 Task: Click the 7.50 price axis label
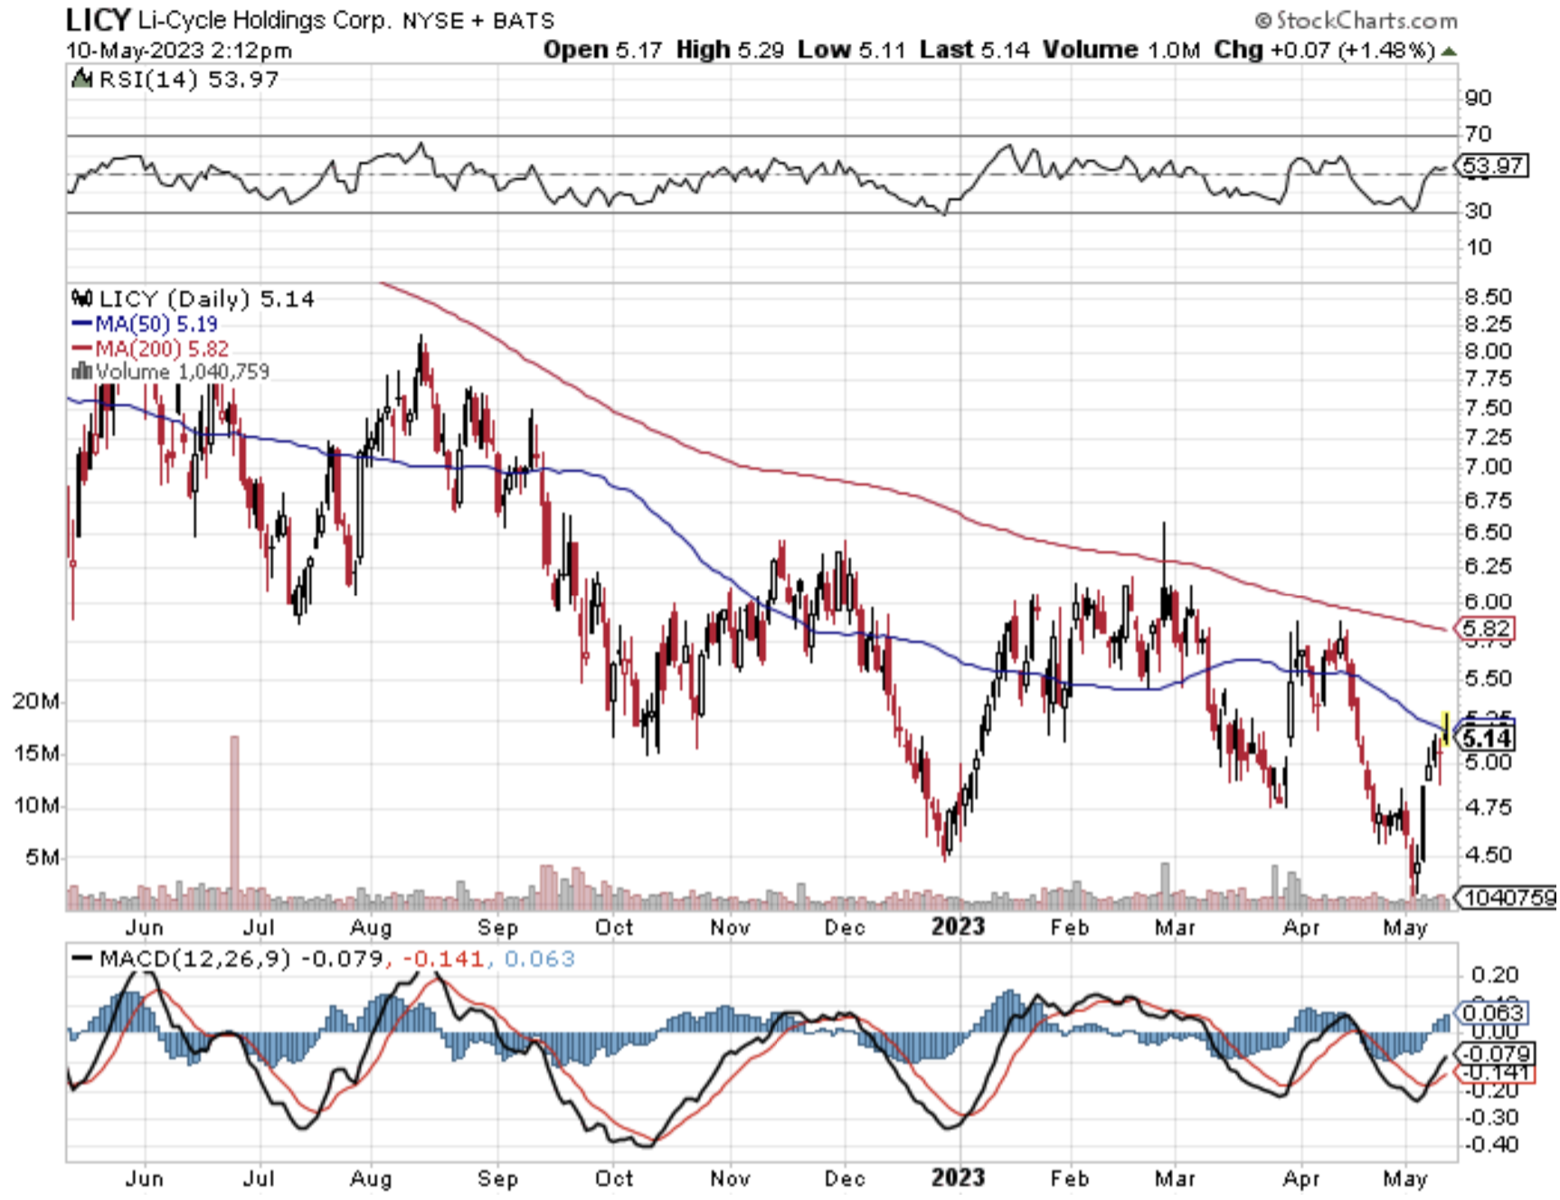click(x=1488, y=408)
